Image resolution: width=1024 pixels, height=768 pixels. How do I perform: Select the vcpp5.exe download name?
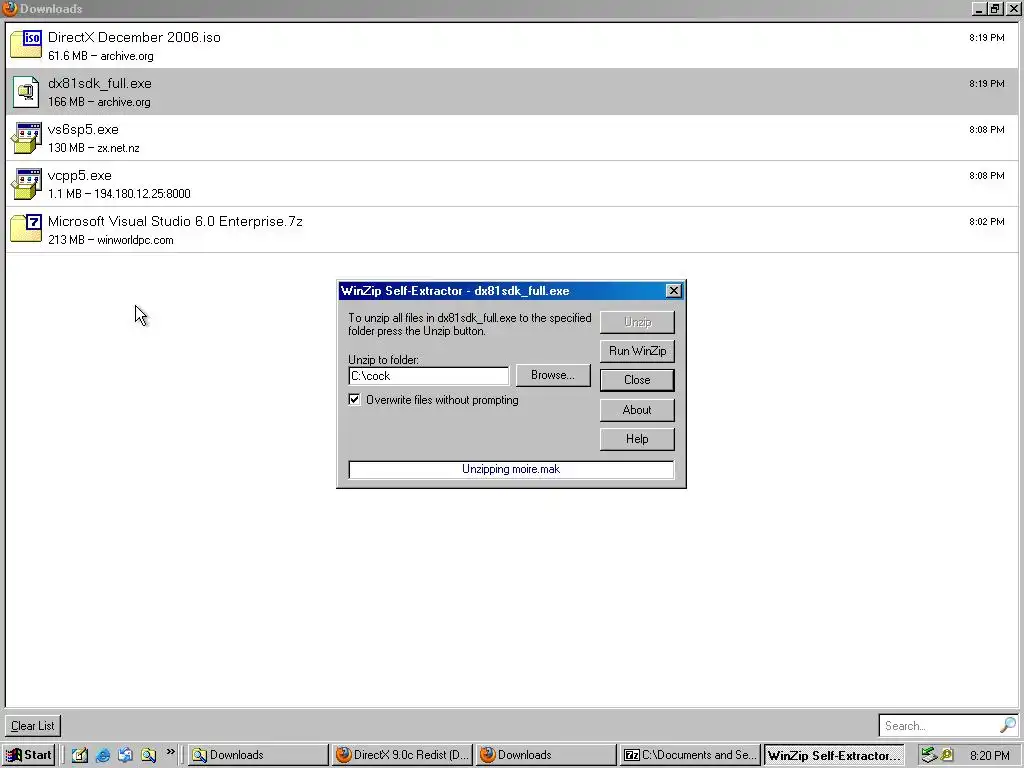(x=80, y=176)
